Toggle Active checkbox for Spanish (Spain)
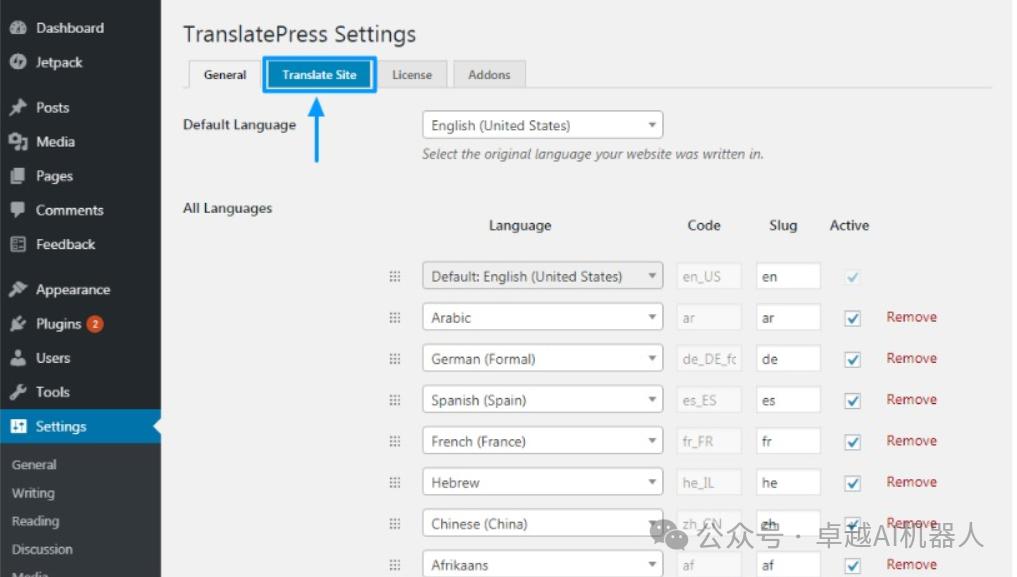The image size is (1017, 577). point(852,401)
